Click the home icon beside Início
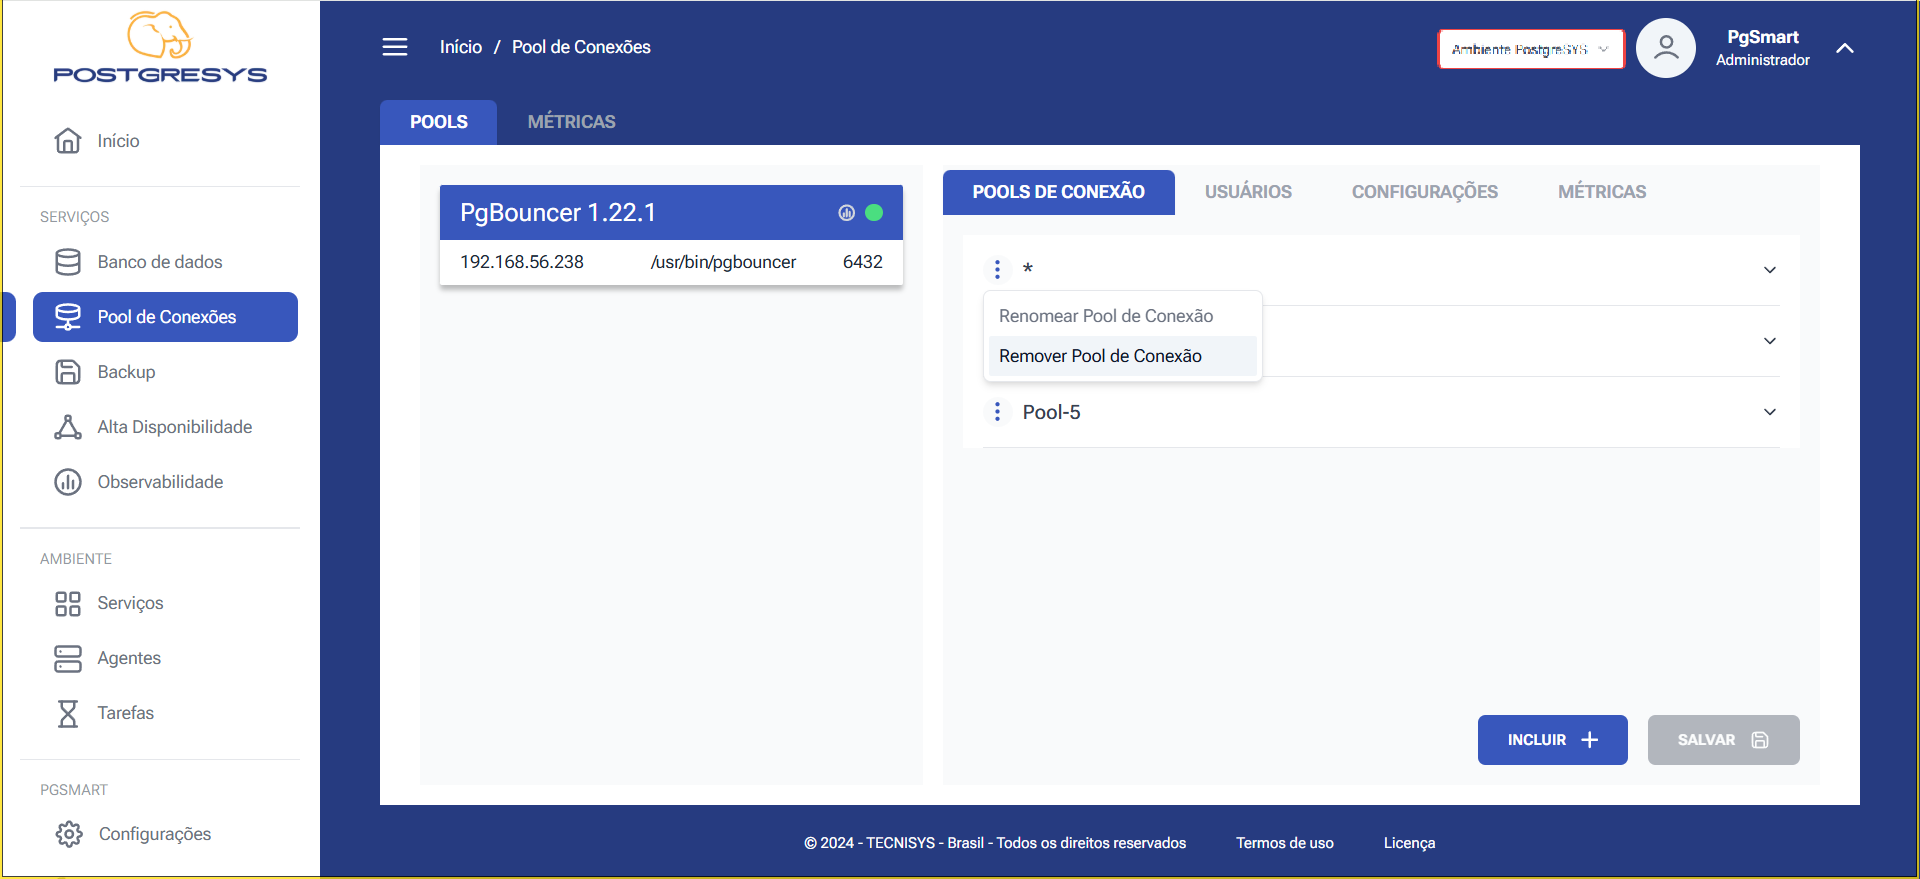This screenshot has width=1920, height=879. click(68, 141)
